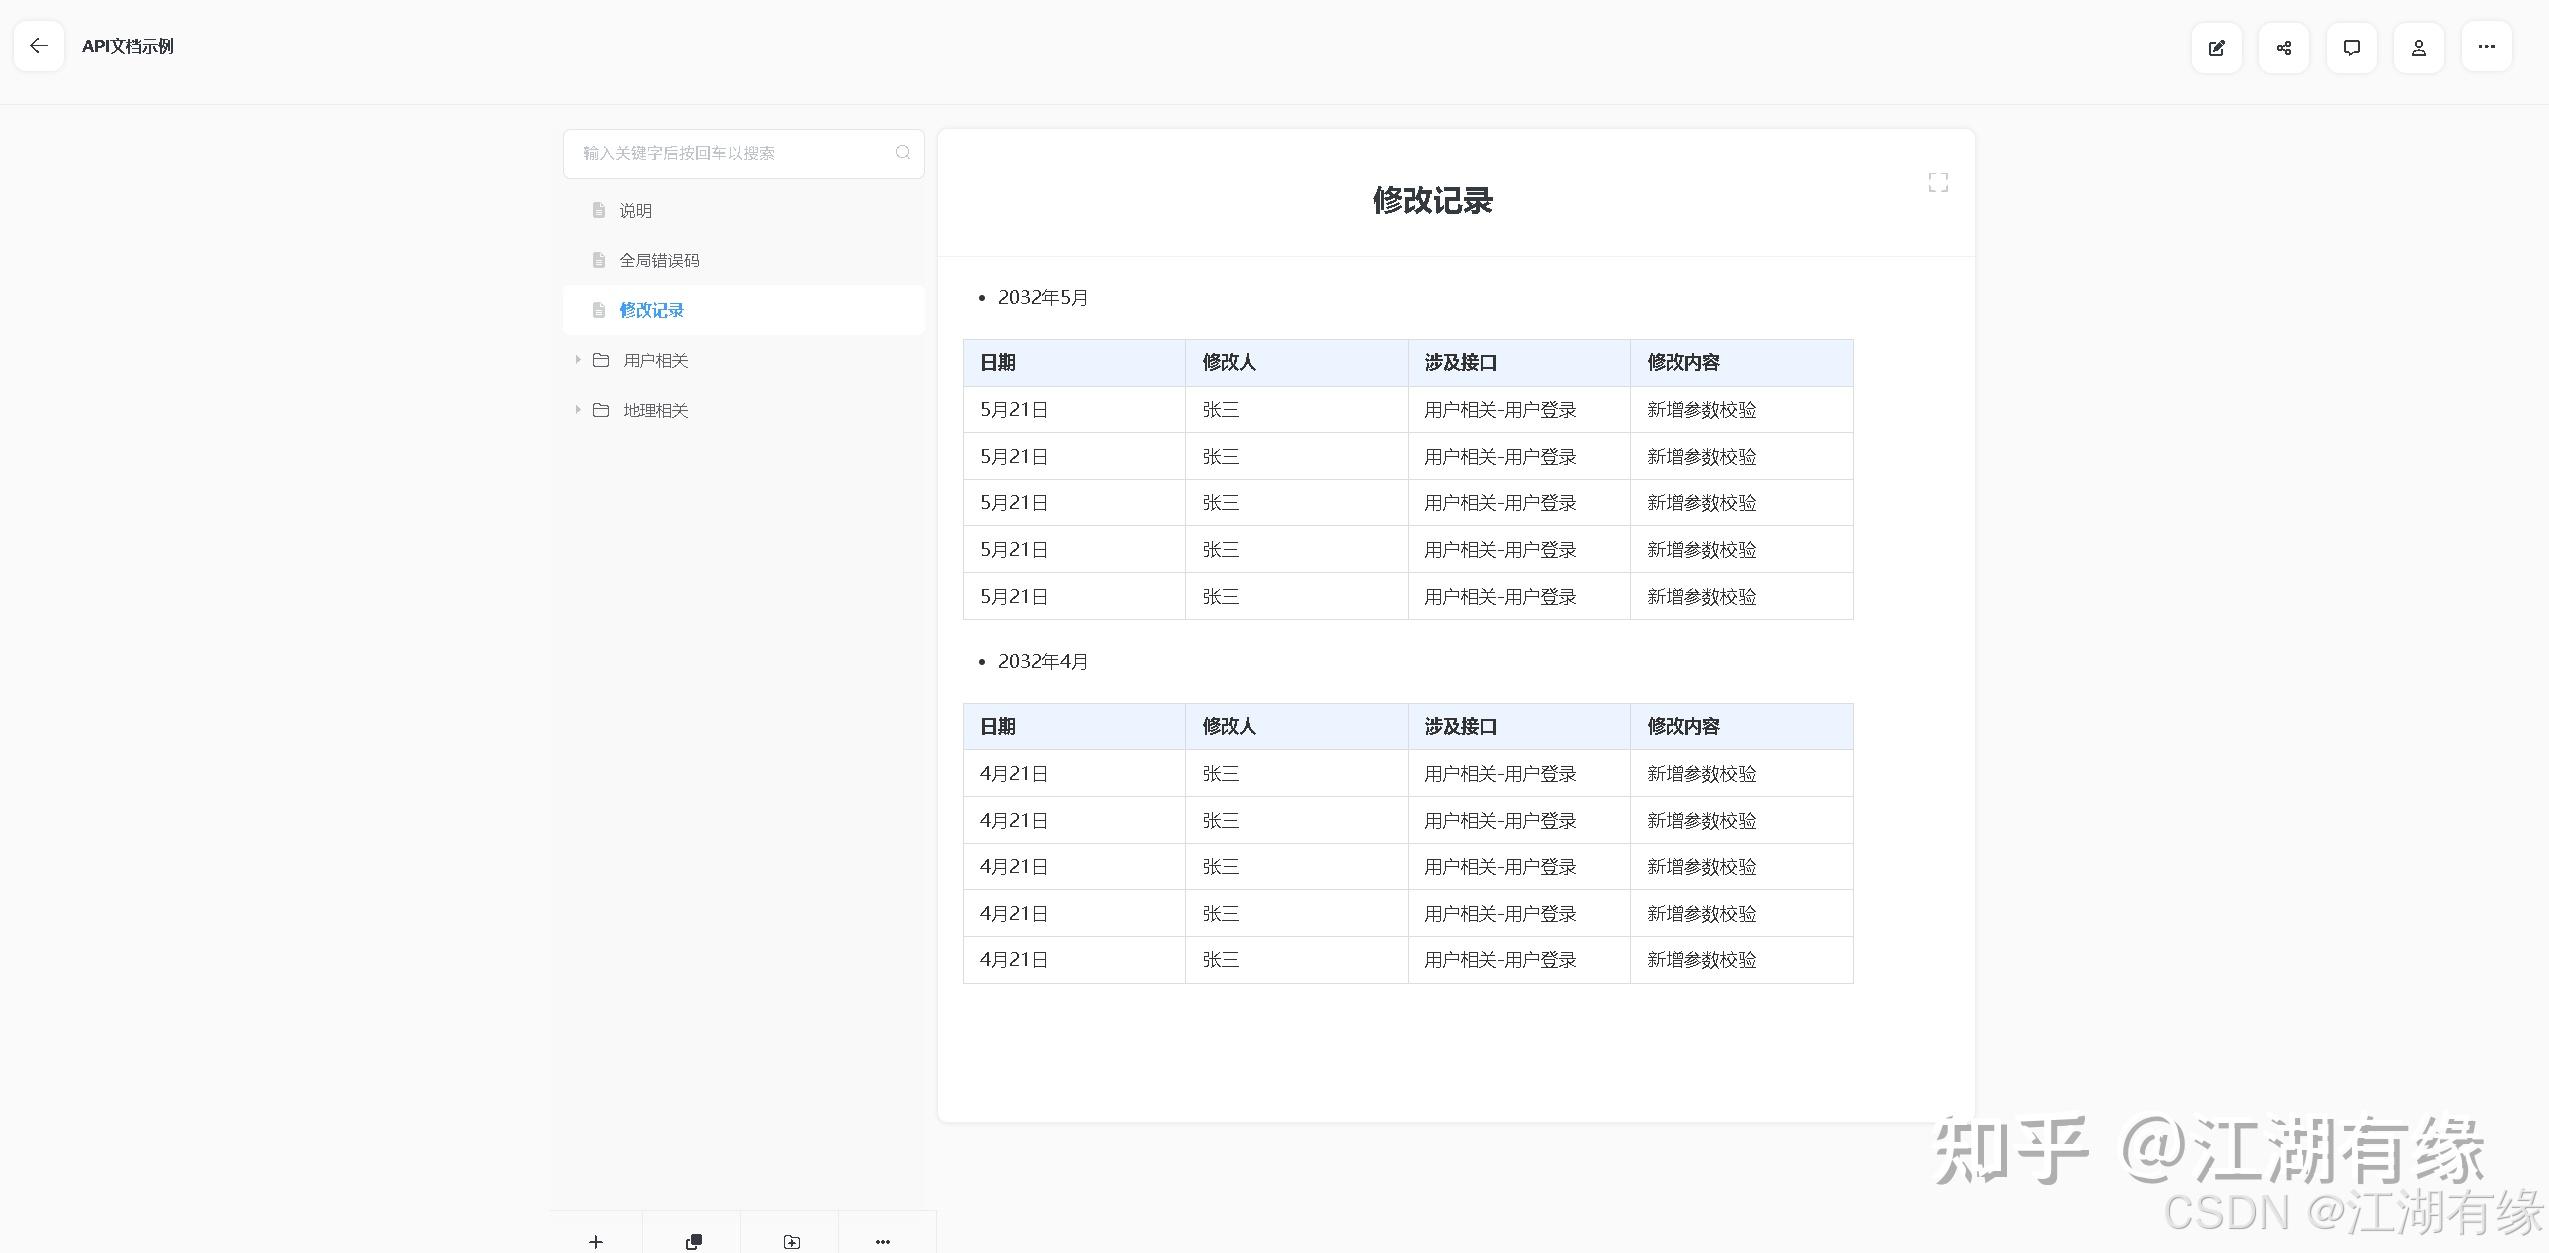
Task: Click the duplicate pages icon at the bottom
Action: coord(693,1241)
